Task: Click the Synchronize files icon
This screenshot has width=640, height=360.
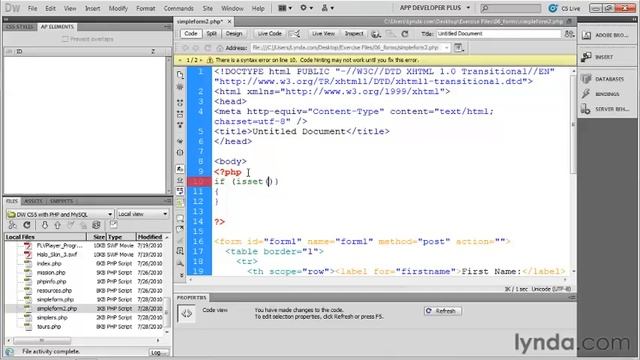Action: pyautogui.click(x=96, y=225)
